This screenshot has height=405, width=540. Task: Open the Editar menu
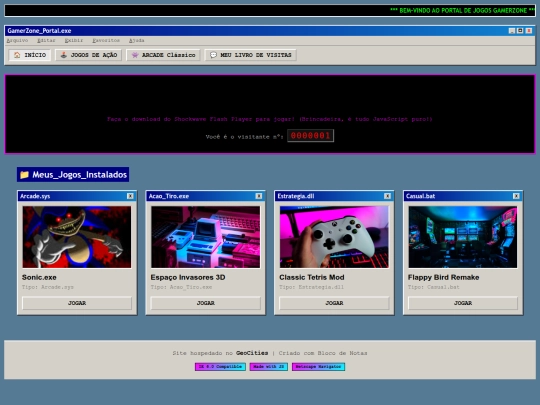(x=46, y=41)
